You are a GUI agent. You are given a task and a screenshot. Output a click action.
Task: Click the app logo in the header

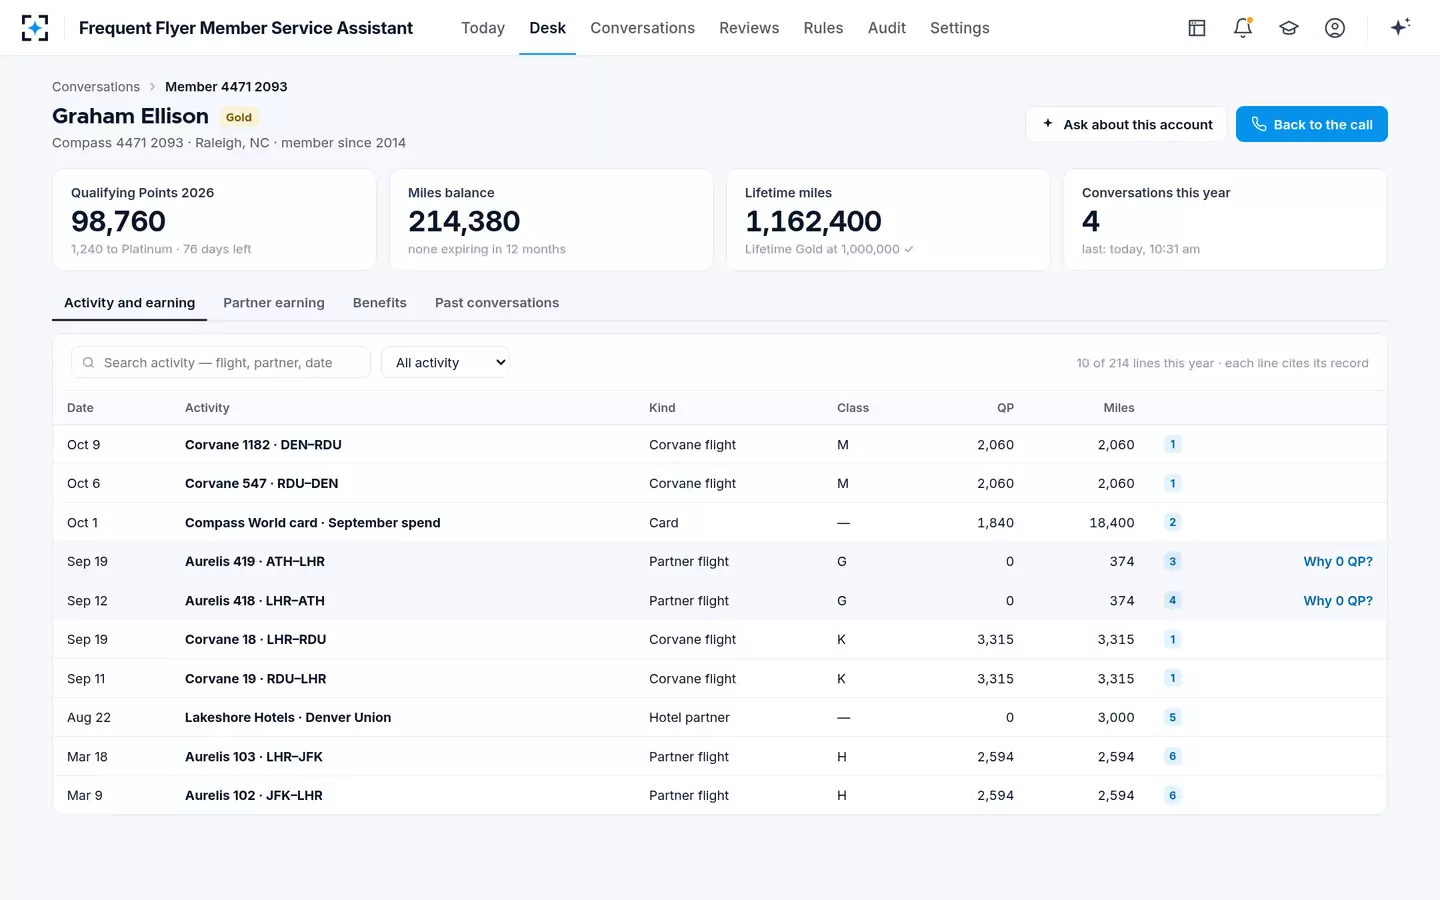[35, 28]
